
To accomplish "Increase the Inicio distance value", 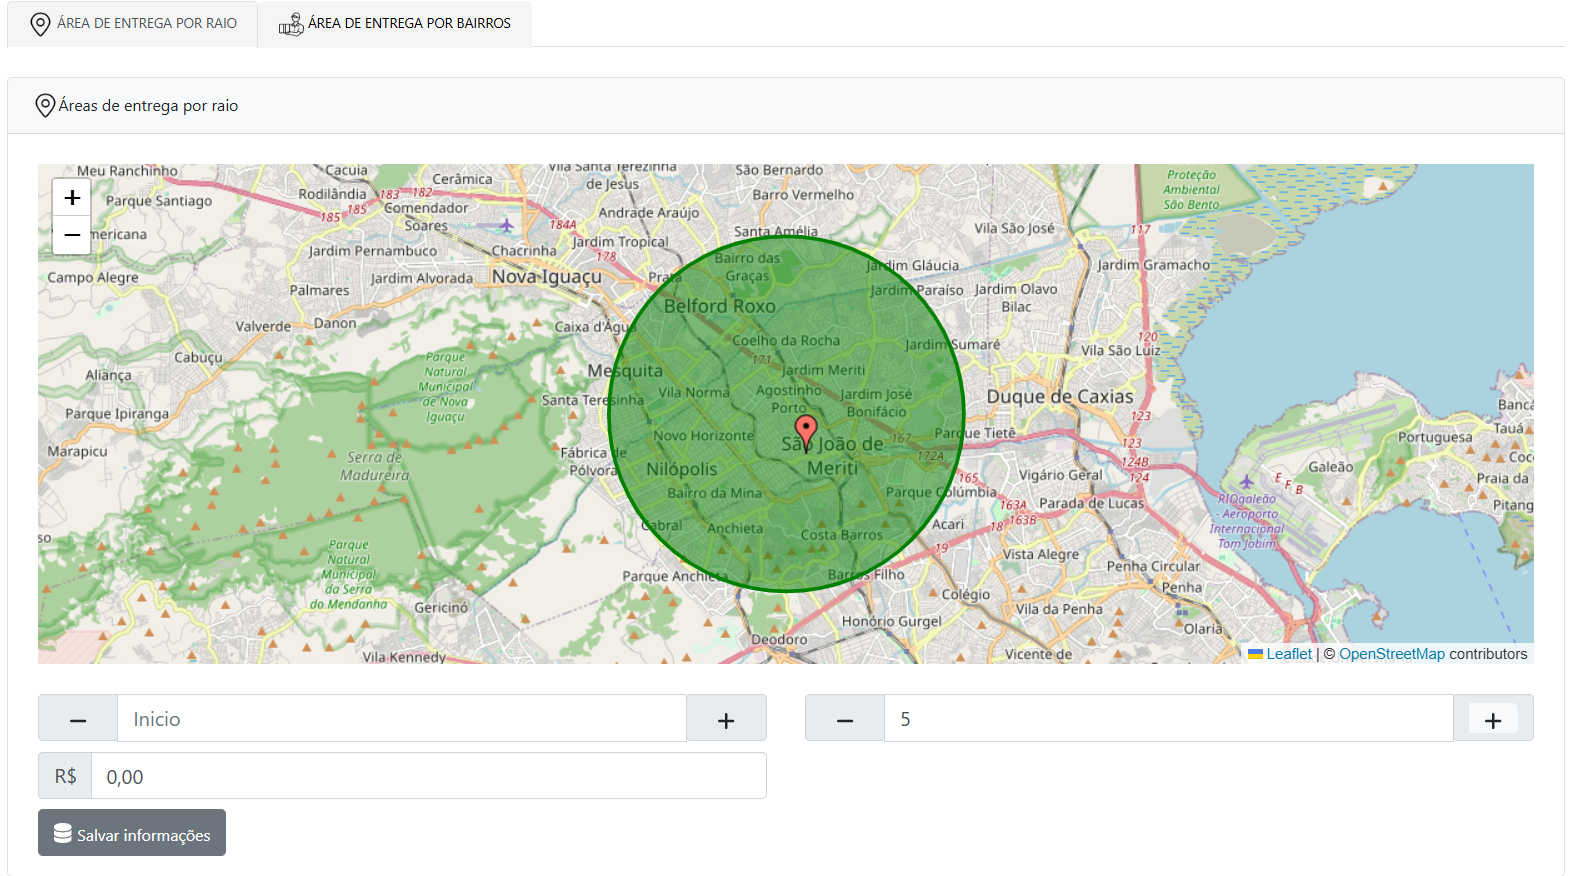I will [726, 719].
